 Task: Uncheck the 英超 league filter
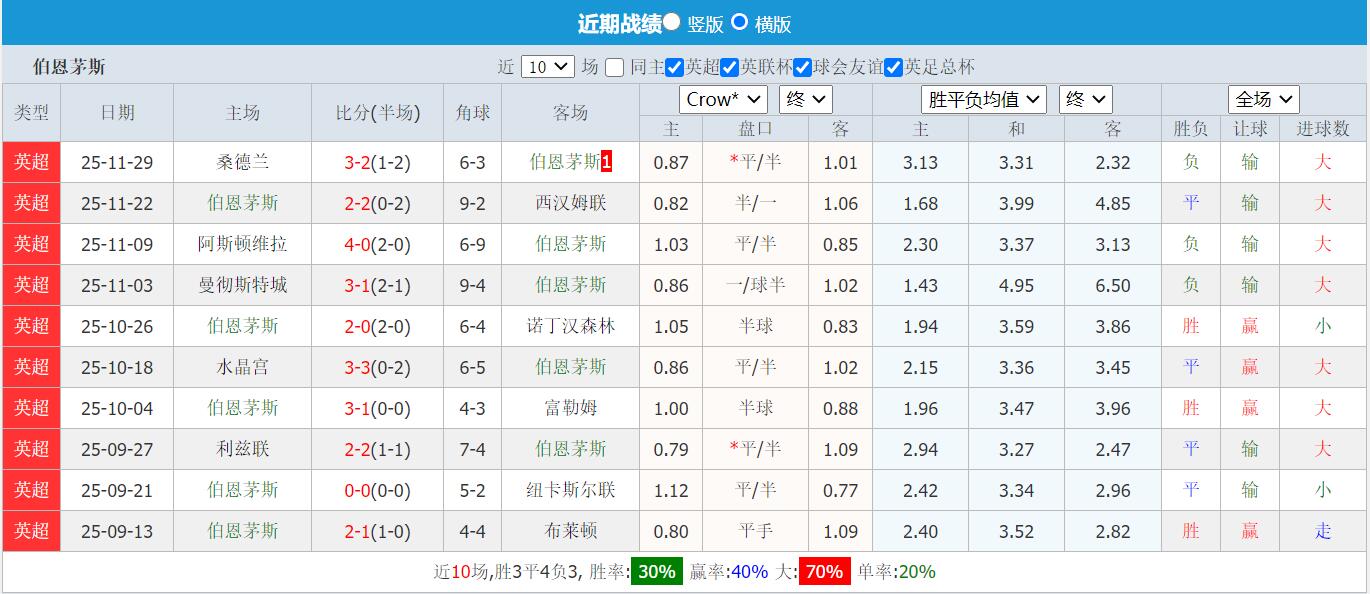pos(676,67)
